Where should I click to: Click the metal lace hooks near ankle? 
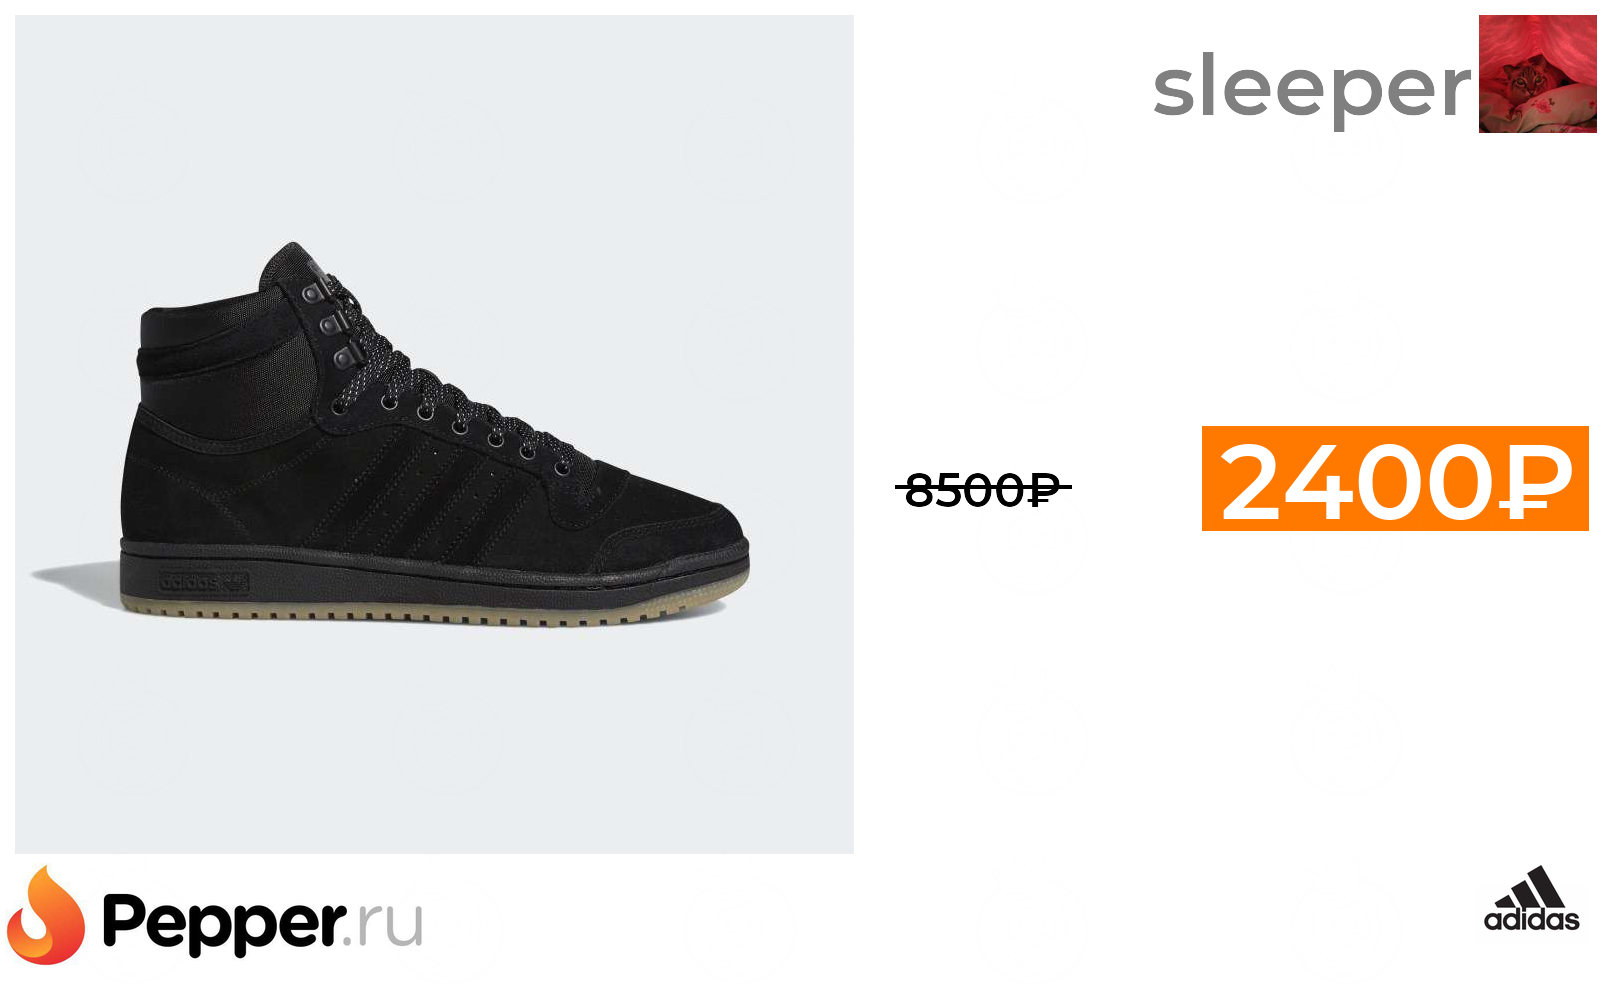(x=332, y=325)
